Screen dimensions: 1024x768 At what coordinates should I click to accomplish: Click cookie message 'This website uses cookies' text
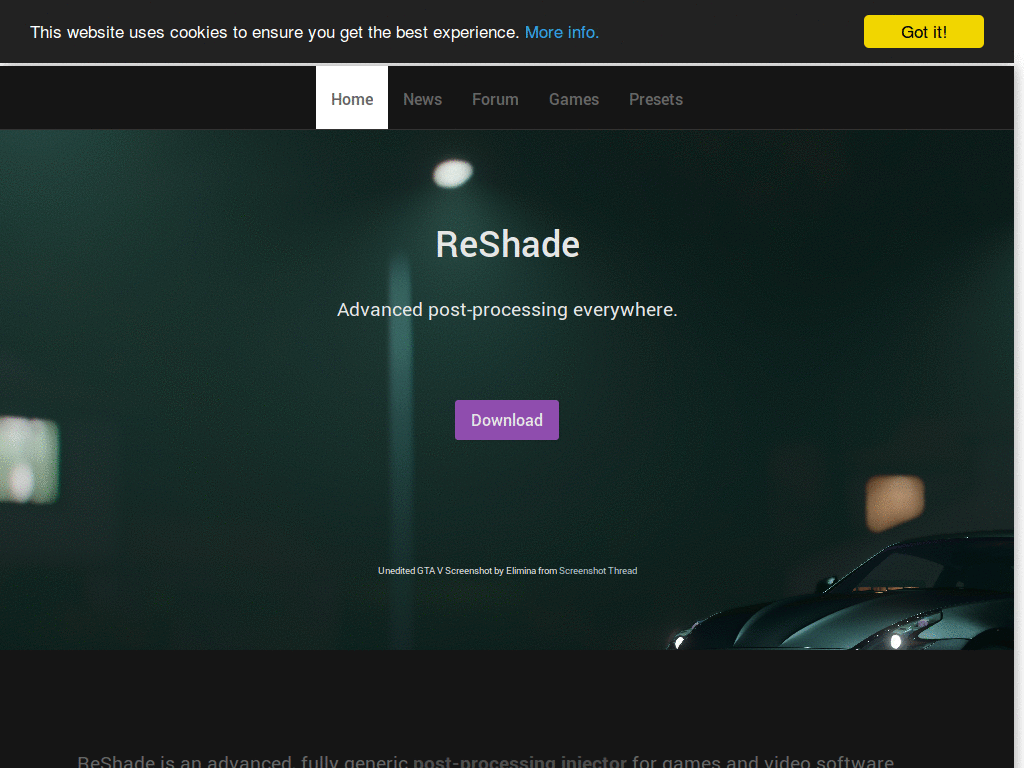[x=129, y=32]
